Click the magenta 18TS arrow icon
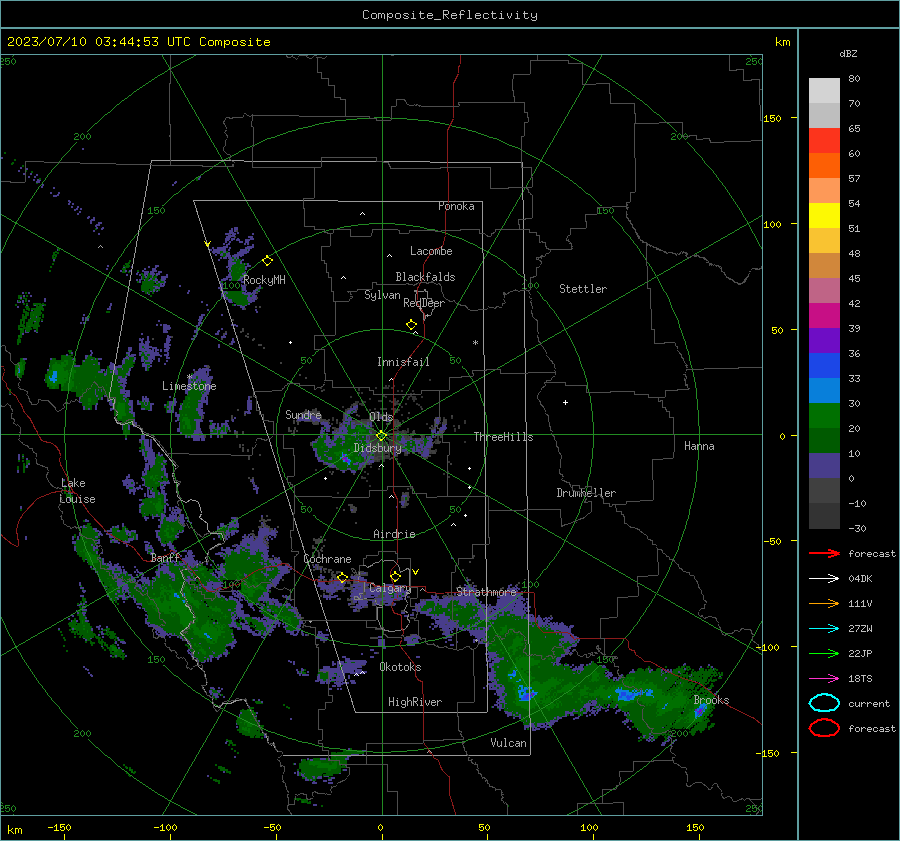Screen dimensions: 900x841 (x=824, y=679)
